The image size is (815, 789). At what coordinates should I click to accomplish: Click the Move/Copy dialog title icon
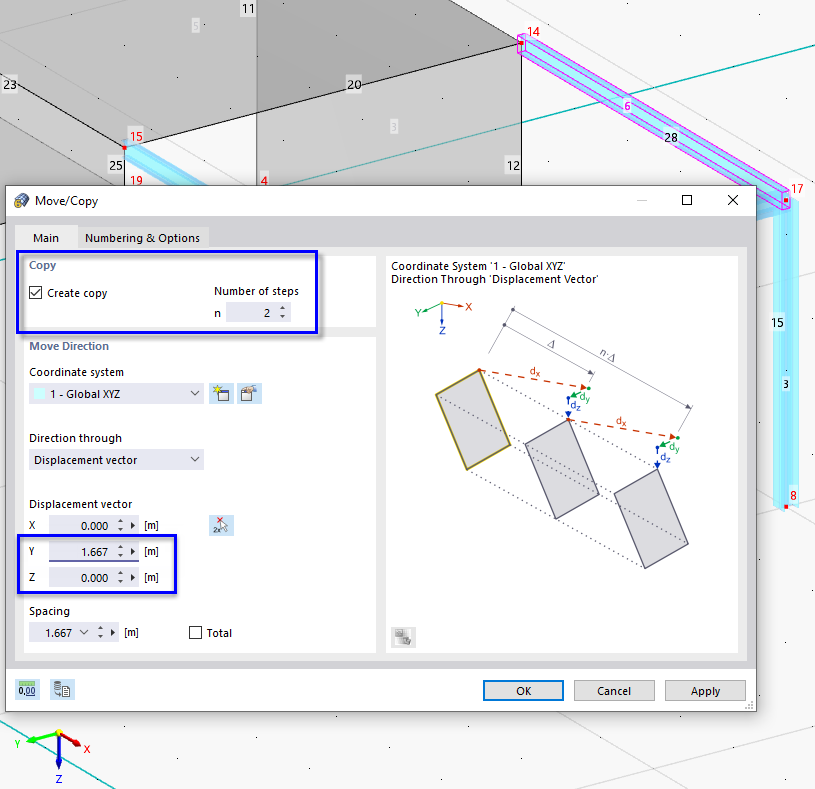tap(21, 201)
